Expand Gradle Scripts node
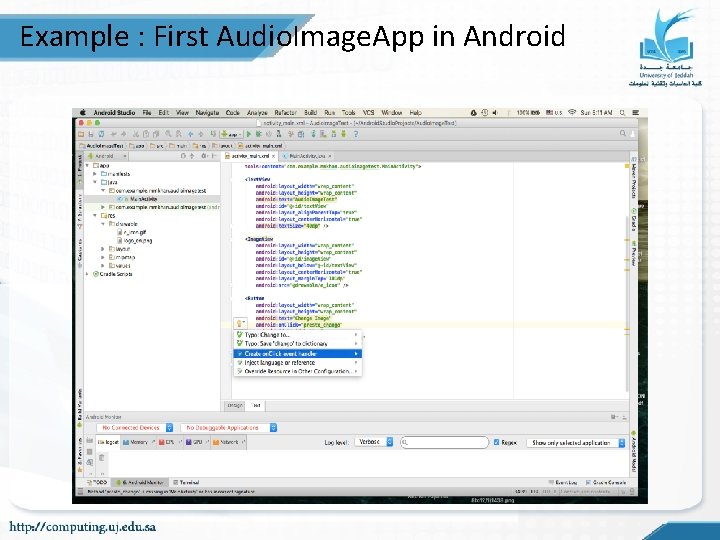Image resolution: width=720 pixels, height=540 pixels. (x=88, y=274)
